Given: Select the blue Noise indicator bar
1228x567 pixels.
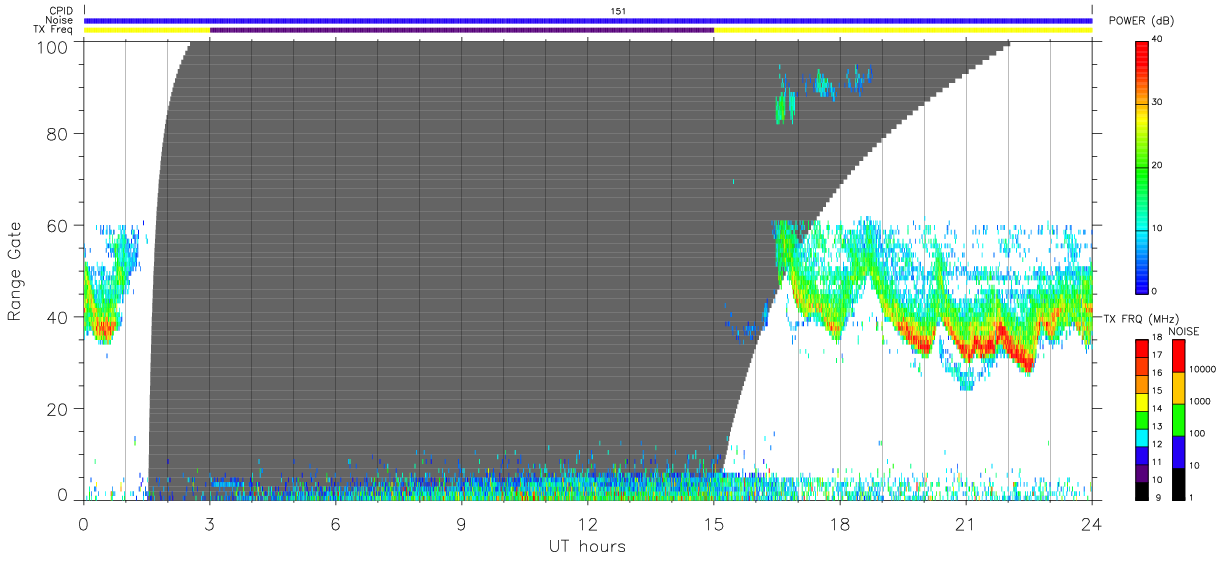Looking at the screenshot, I should [x=588, y=20].
